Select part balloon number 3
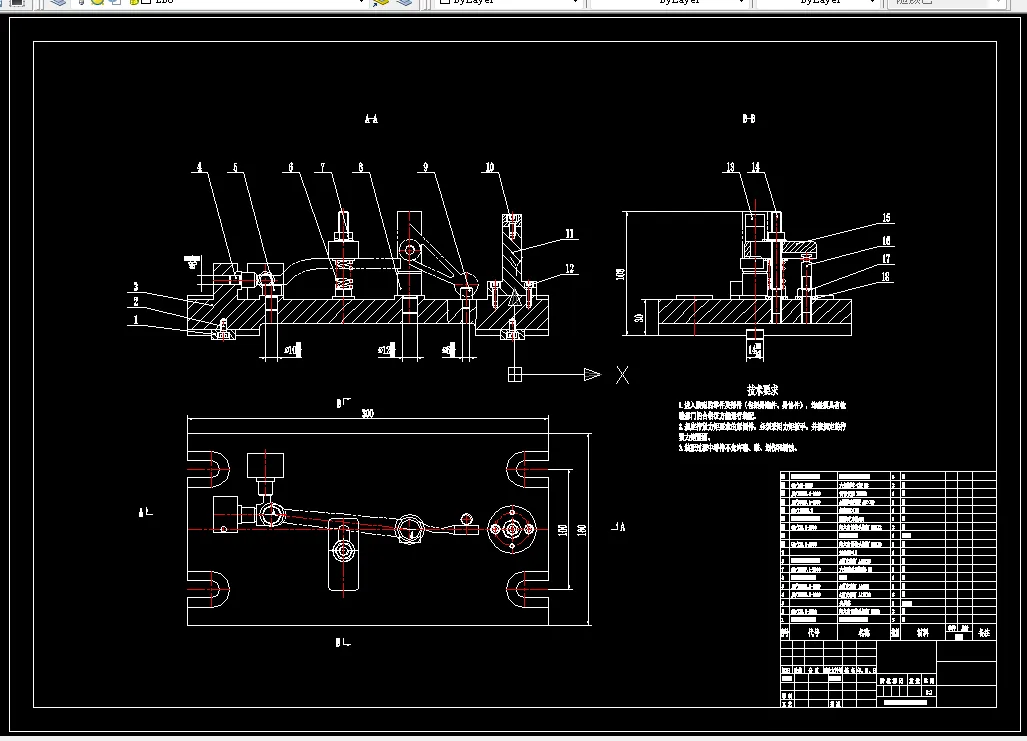The height and width of the screenshot is (741, 1027). [136, 286]
